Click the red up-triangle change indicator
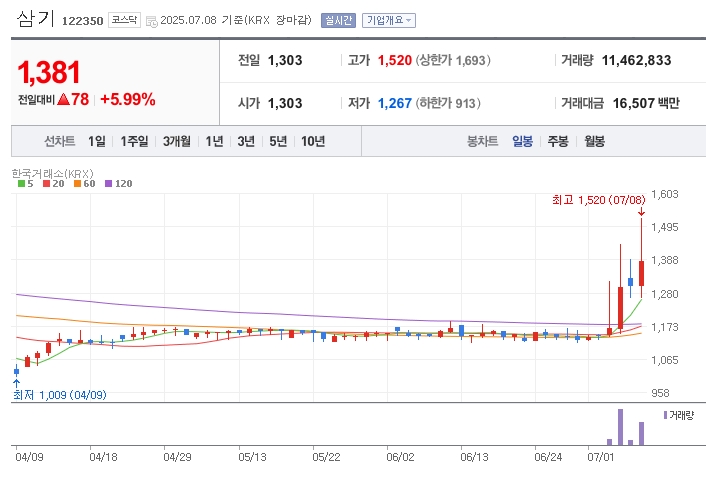Screen dimensions: 706x498 pos(63,99)
